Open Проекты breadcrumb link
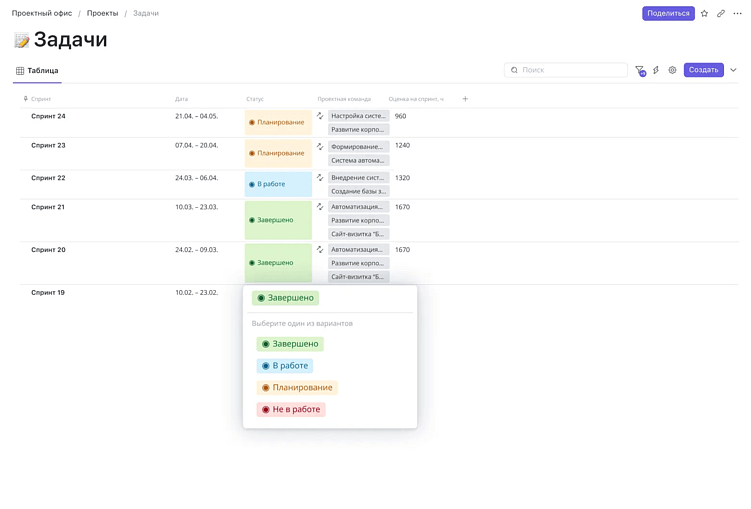 click(102, 13)
